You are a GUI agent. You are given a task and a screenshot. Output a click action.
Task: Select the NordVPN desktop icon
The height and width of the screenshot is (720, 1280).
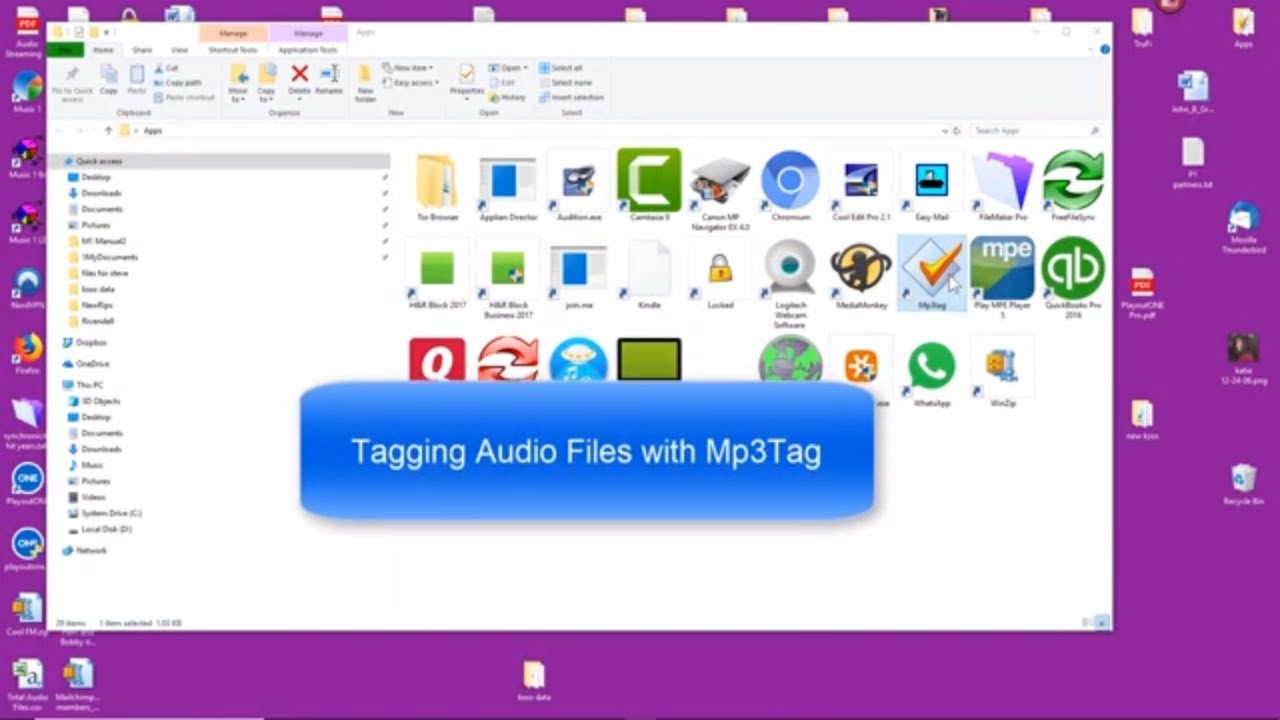point(28,289)
